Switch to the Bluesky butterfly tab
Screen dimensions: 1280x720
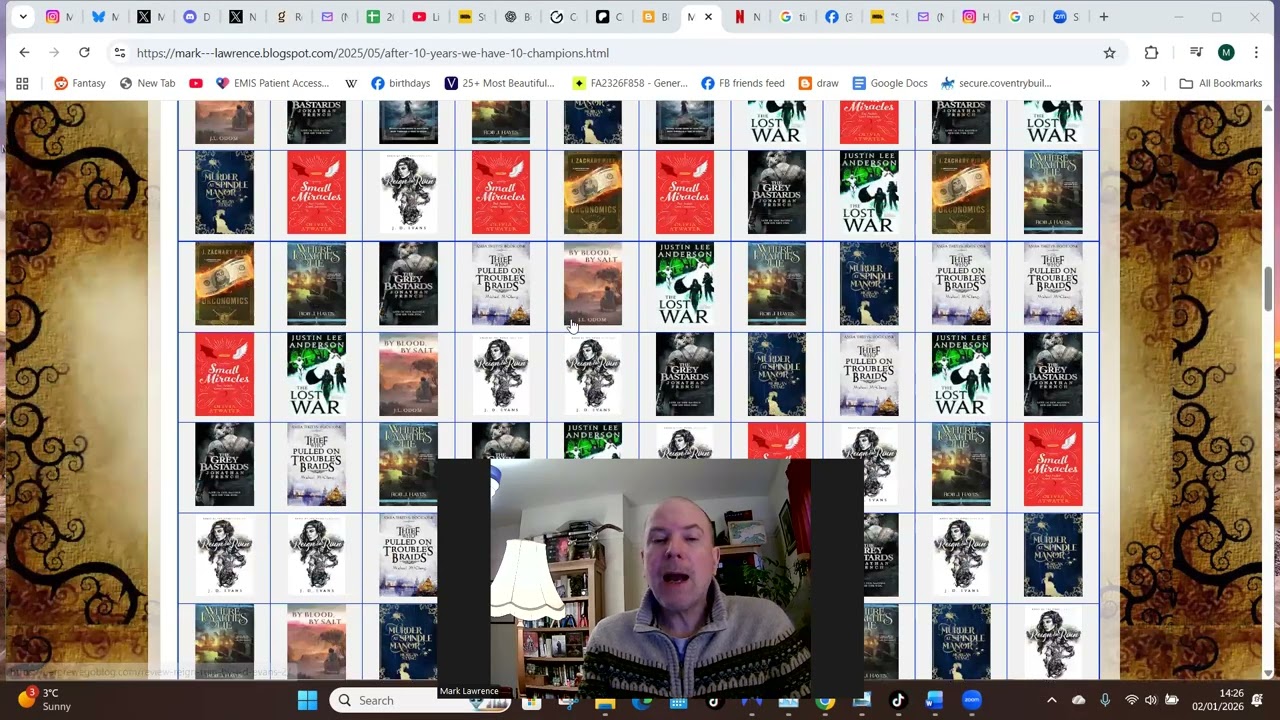(106, 17)
